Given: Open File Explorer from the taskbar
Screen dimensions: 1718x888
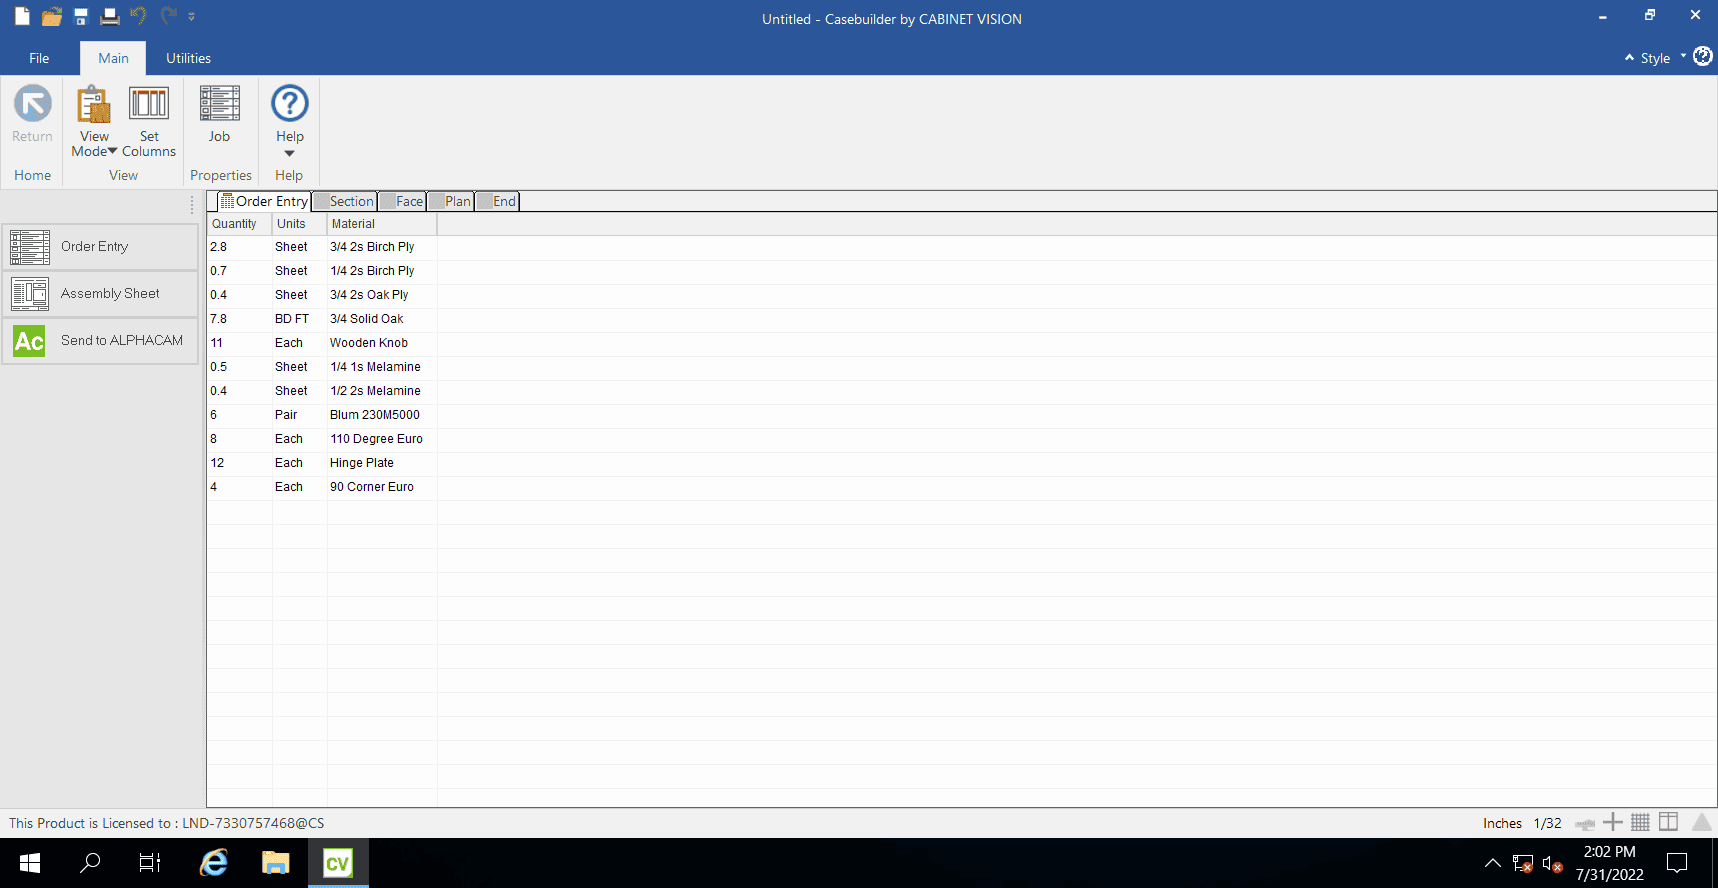Looking at the screenshot, I should (275, 862).
